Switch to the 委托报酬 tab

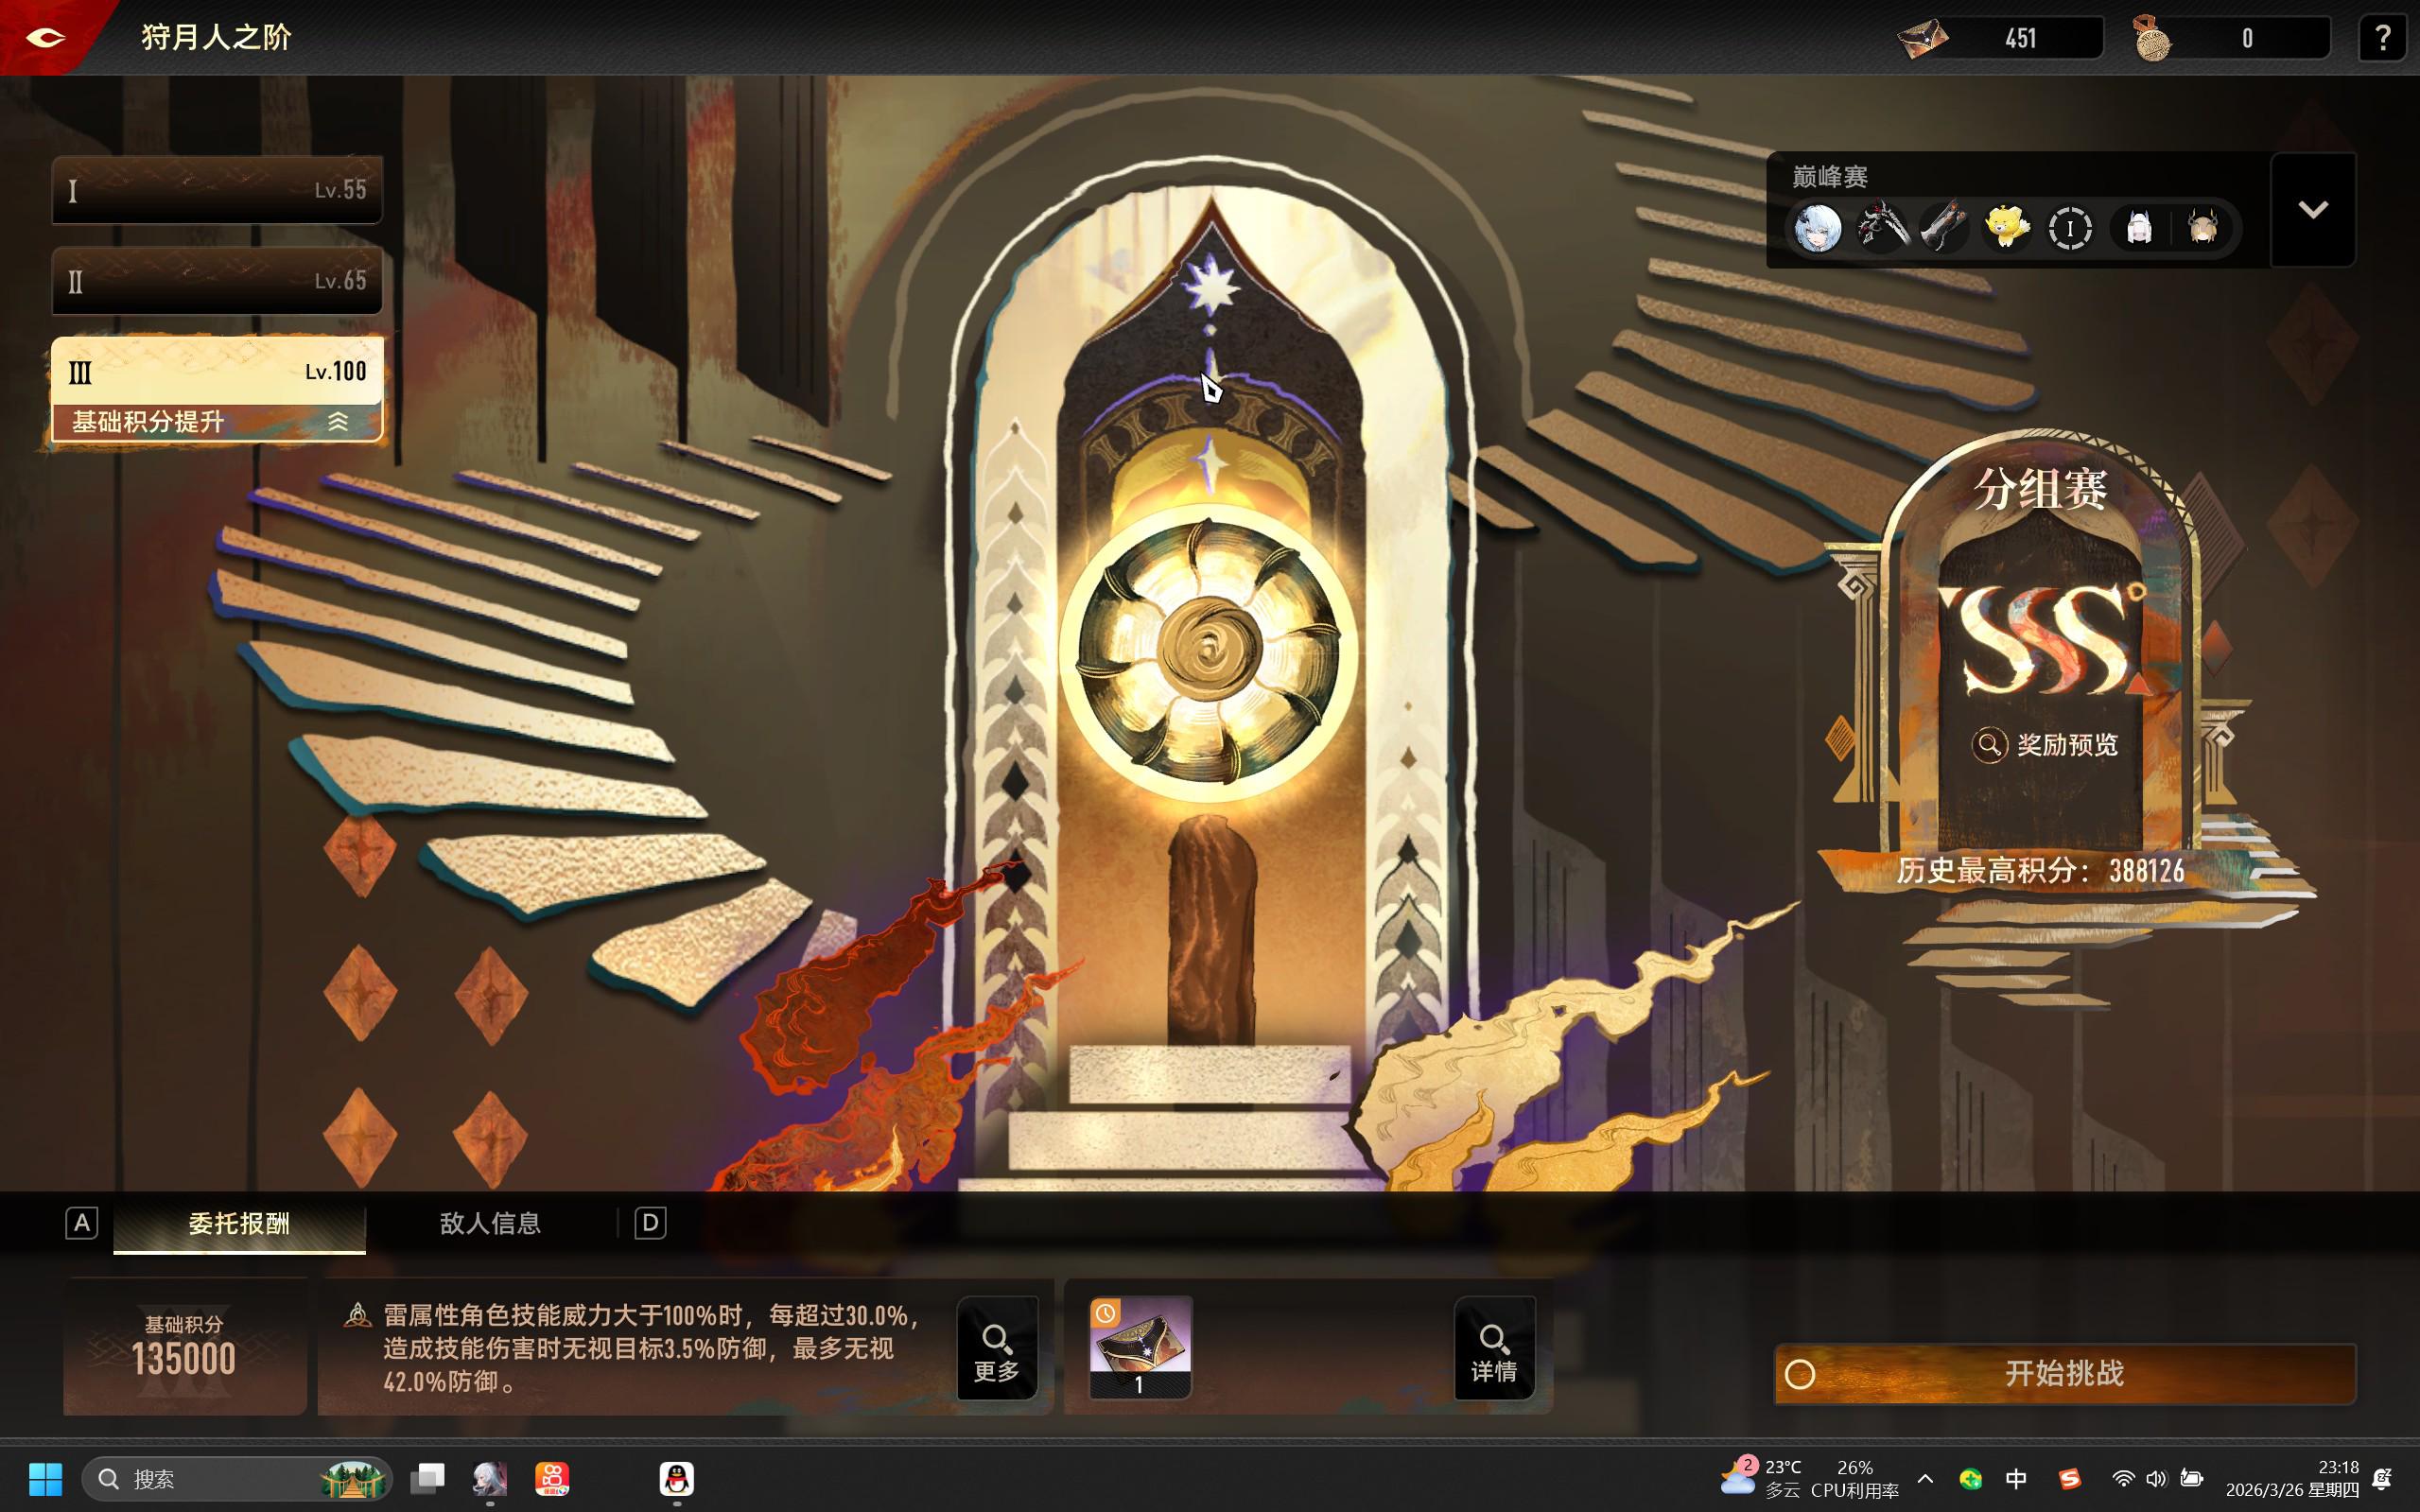coord(239,1223)
